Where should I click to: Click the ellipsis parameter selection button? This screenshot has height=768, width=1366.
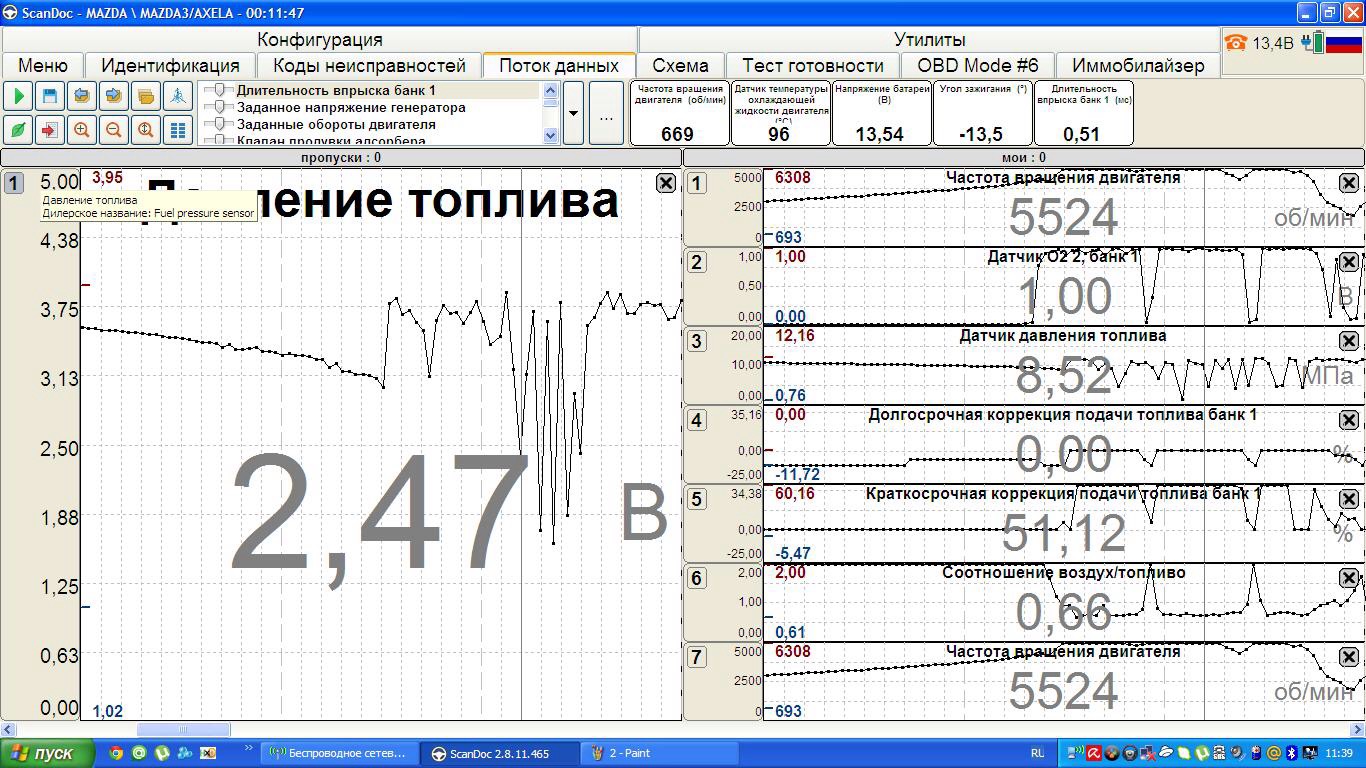point(606,113)
